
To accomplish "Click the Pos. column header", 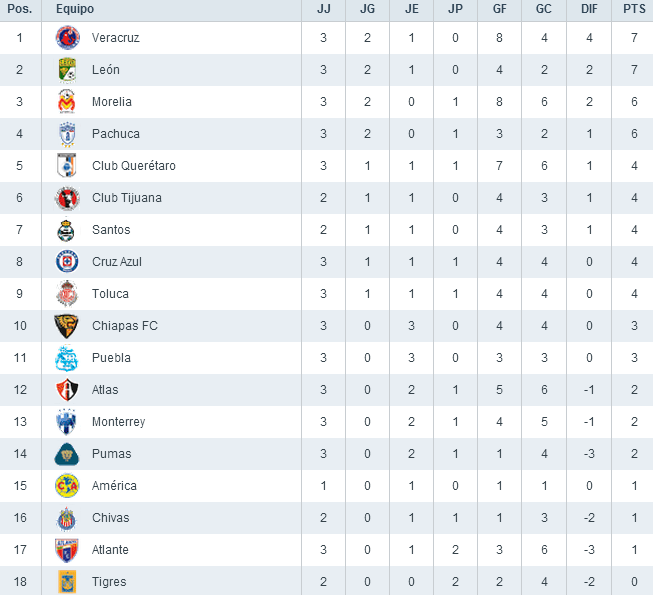I will pyautogui.click(x=20, y=9).
